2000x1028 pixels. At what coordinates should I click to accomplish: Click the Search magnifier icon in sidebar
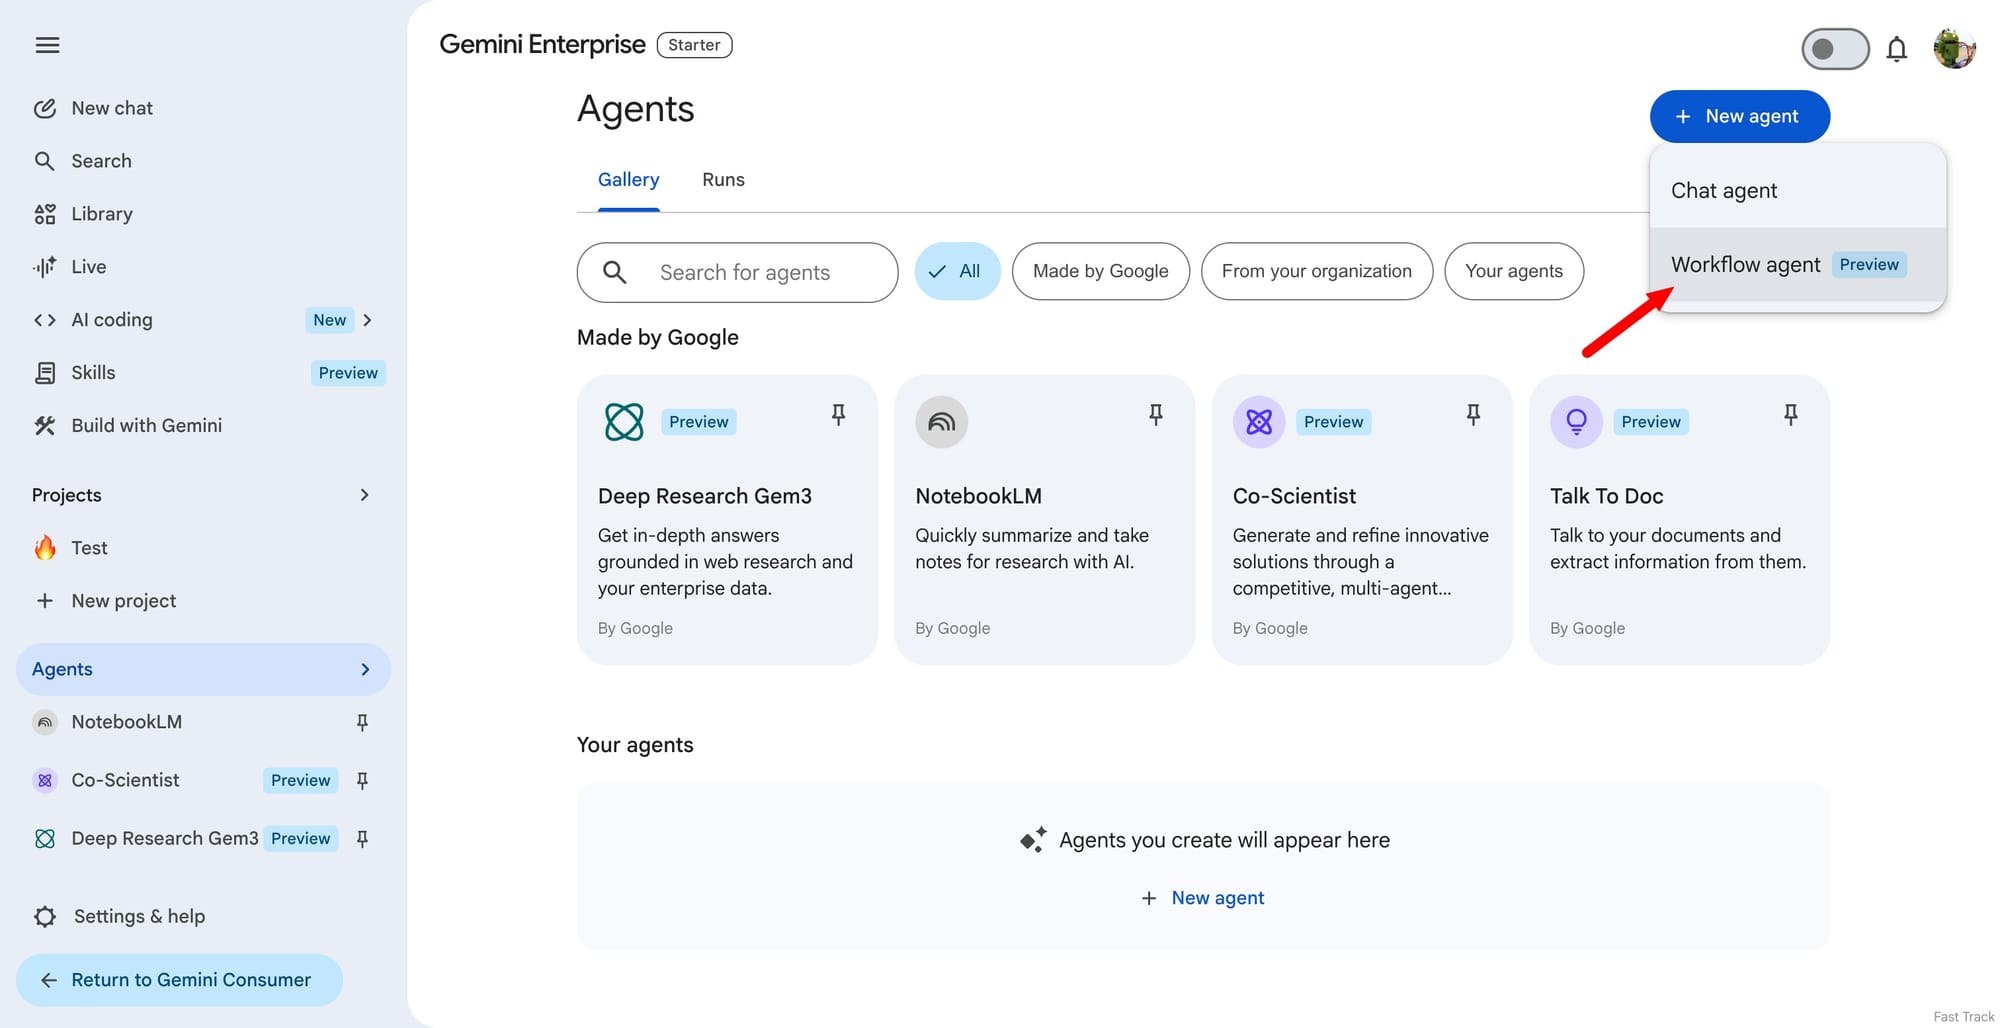[45, 161]
